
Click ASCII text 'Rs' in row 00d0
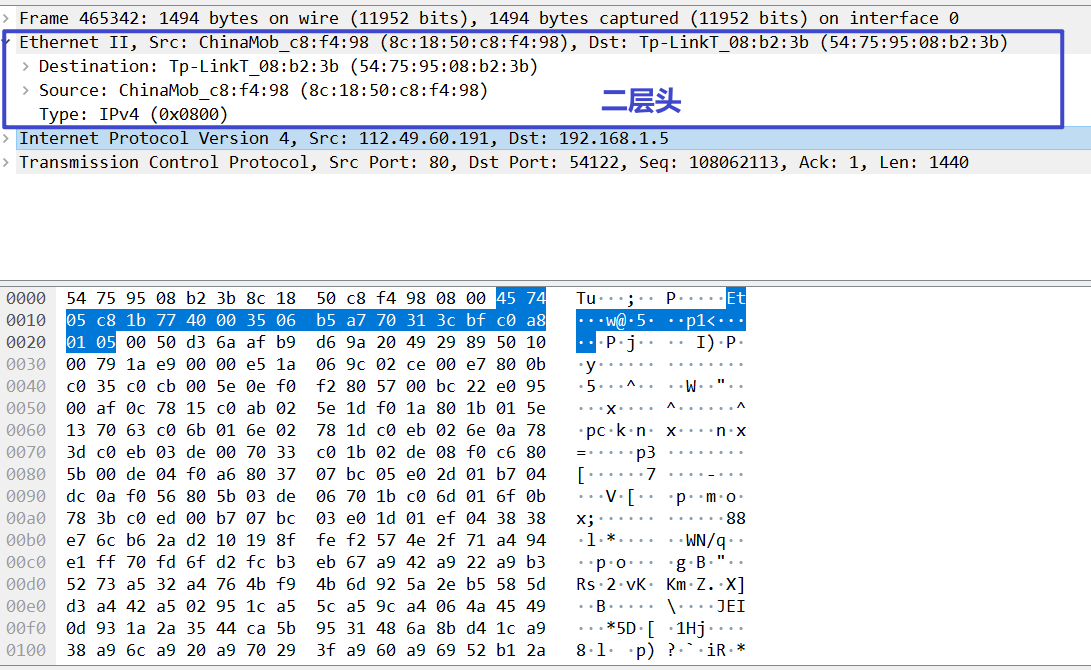coord(586,584)
